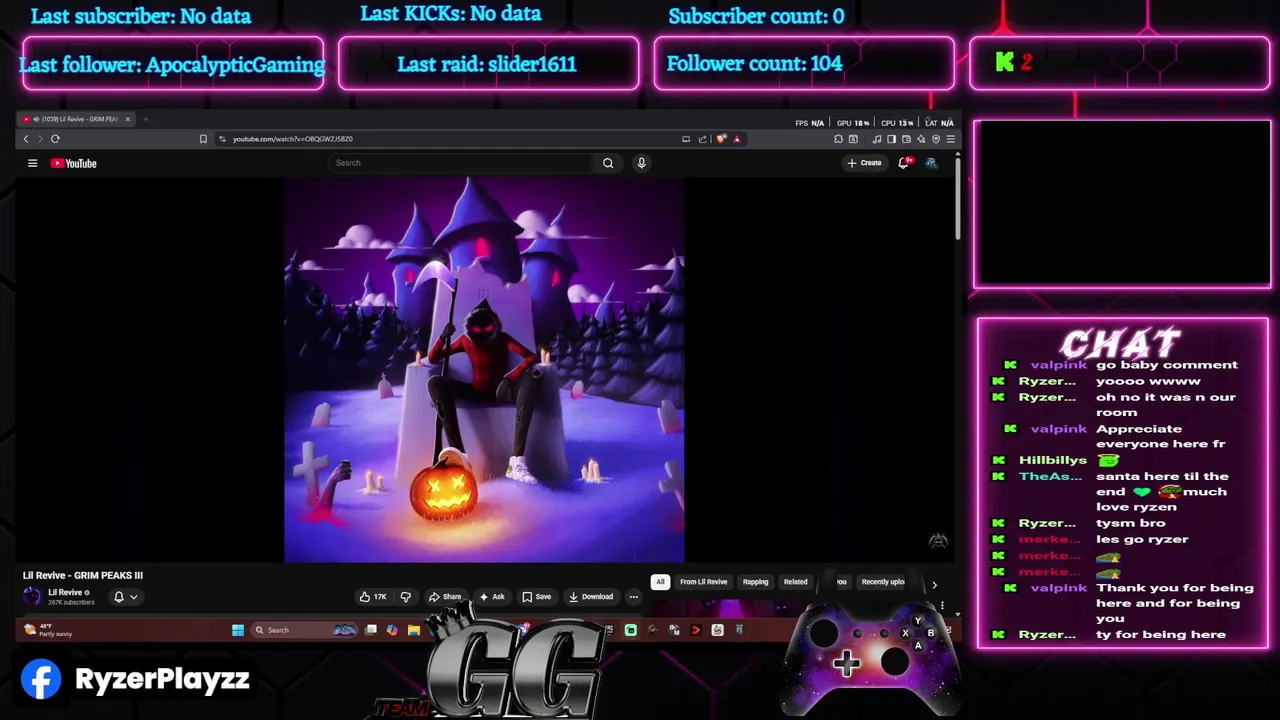Open the Windows Start menu
Screen dimensions: 1280x720
click(x=238, y=630)
